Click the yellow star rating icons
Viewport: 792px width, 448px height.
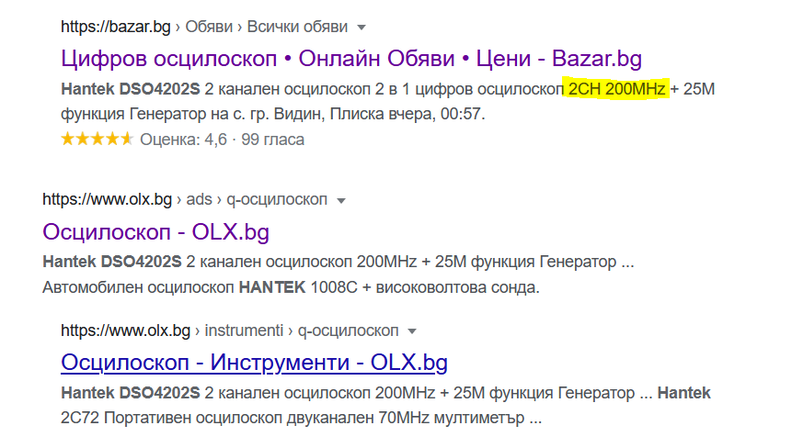point(96,139)
